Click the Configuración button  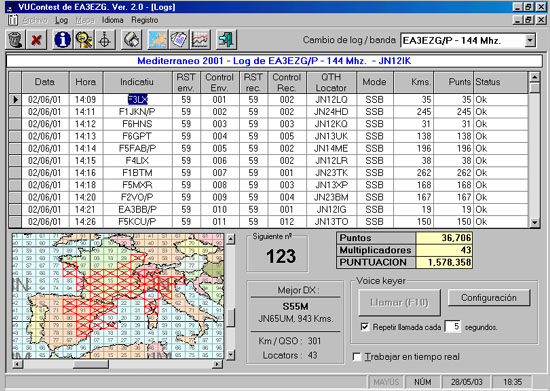point(489,298)
